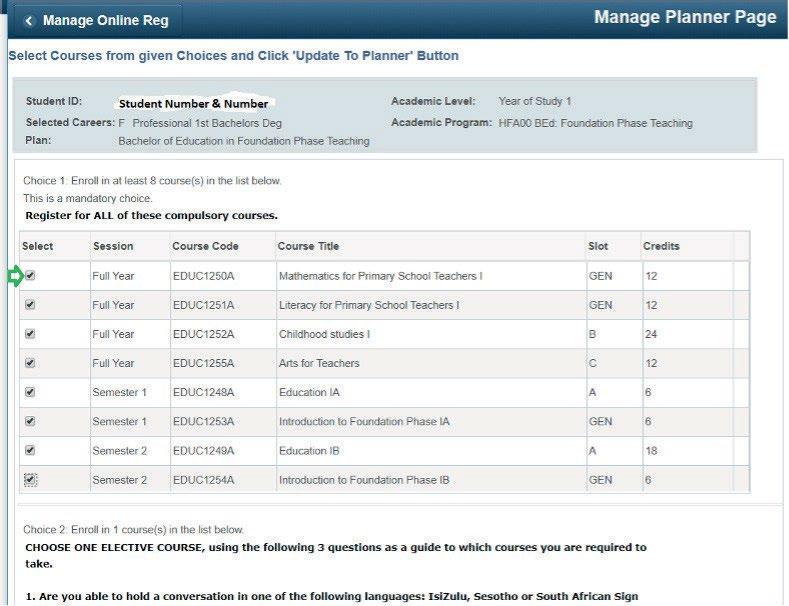Click the back chevron beside Manage Online Reg
789x606 pixels.
29,21
